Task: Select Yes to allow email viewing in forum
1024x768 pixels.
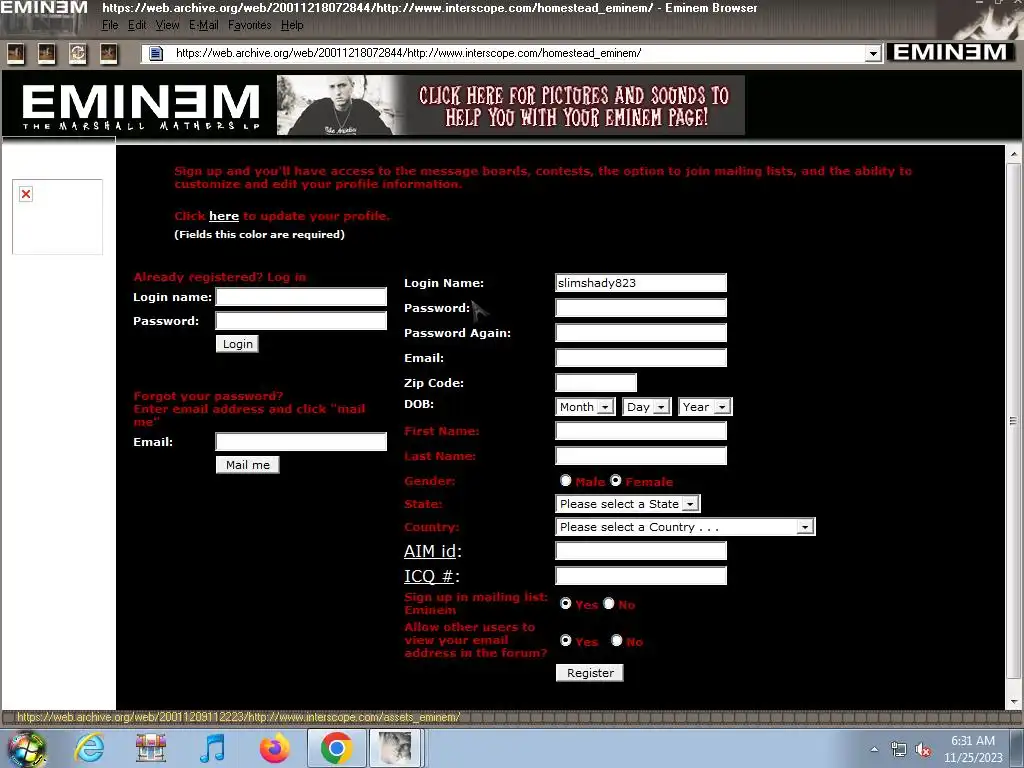Action: coord(566,641)
